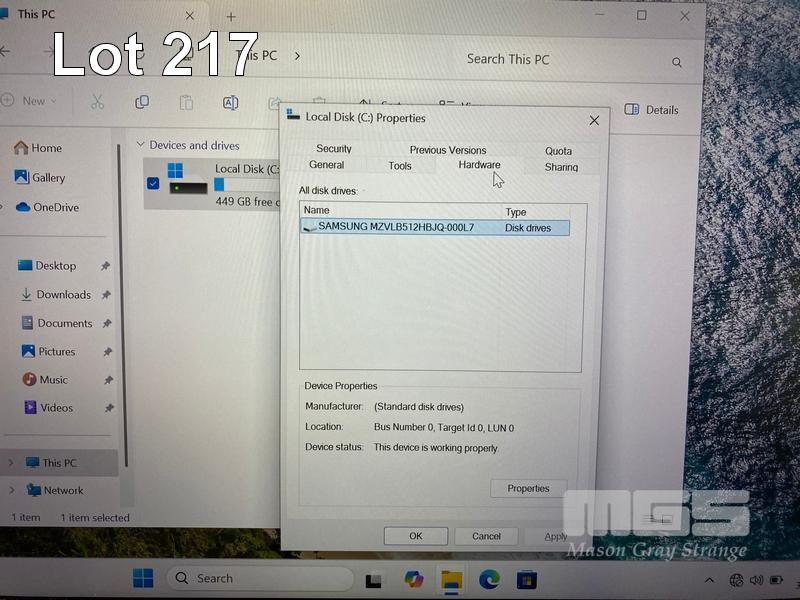
Task: Click the back arrow in Explorer
Action: pyautogui.click(x=5, y=51)
